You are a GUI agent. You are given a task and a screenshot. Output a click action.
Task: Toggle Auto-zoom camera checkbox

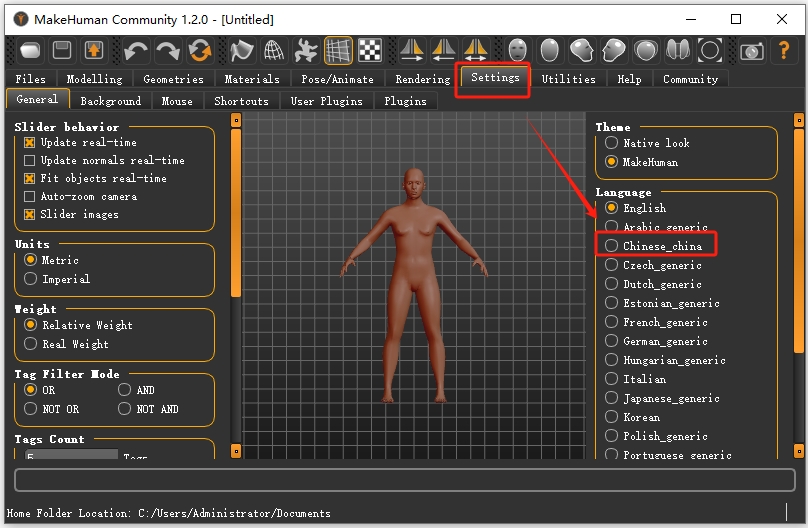29,196
